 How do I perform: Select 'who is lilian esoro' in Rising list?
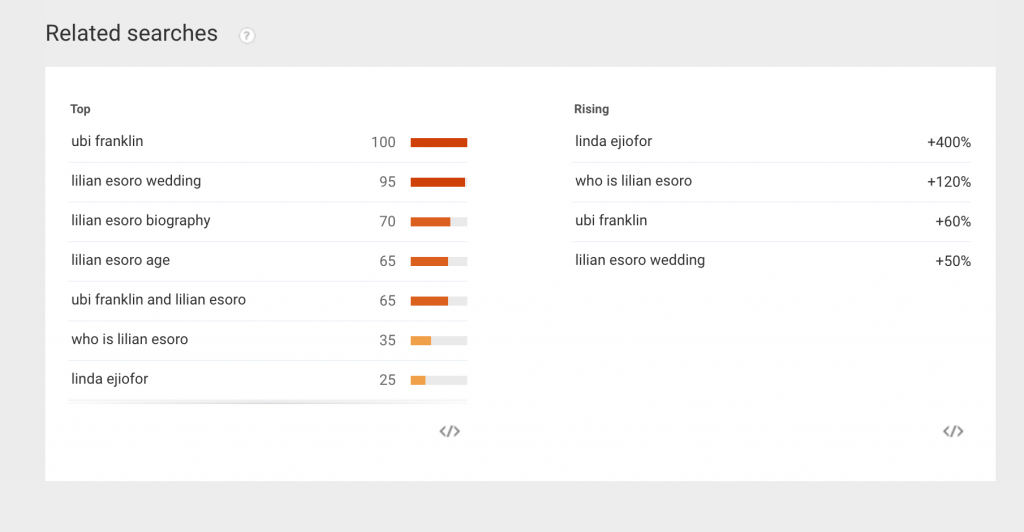point(634,181)
